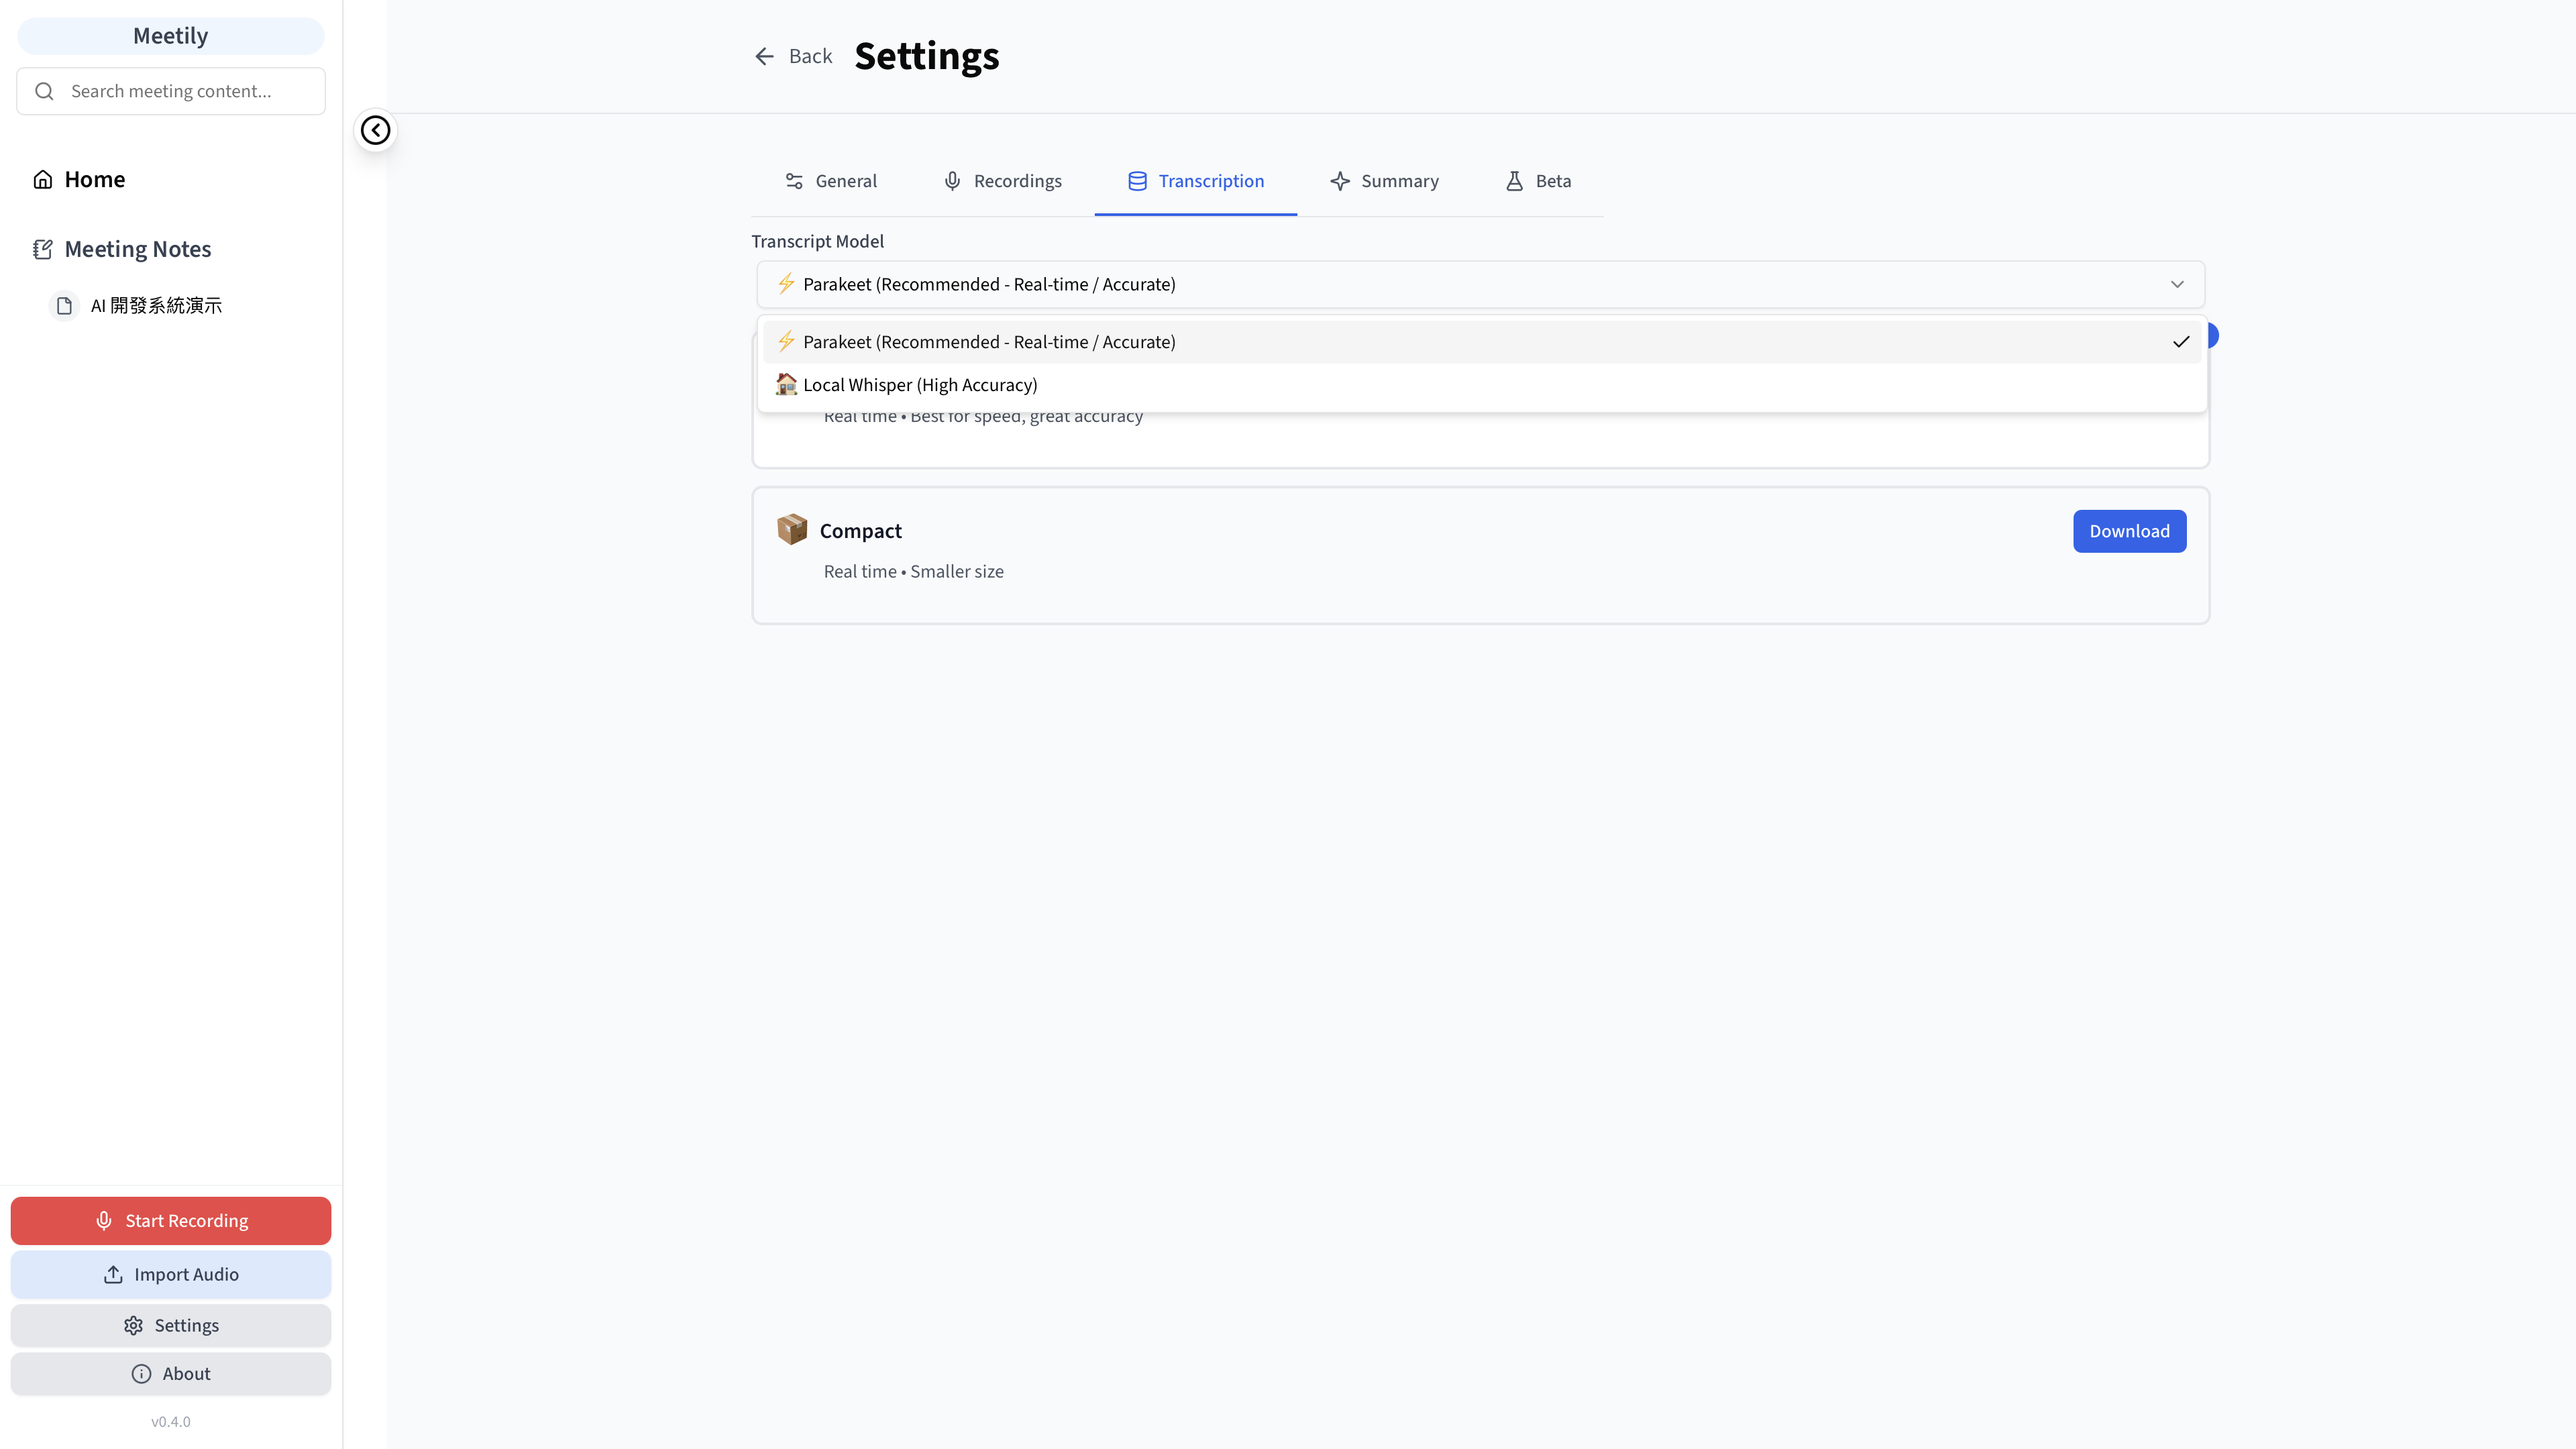Screen dimensions: 2576x1449
Task: Click the Compact model package icon
Action: click(792, 529)
